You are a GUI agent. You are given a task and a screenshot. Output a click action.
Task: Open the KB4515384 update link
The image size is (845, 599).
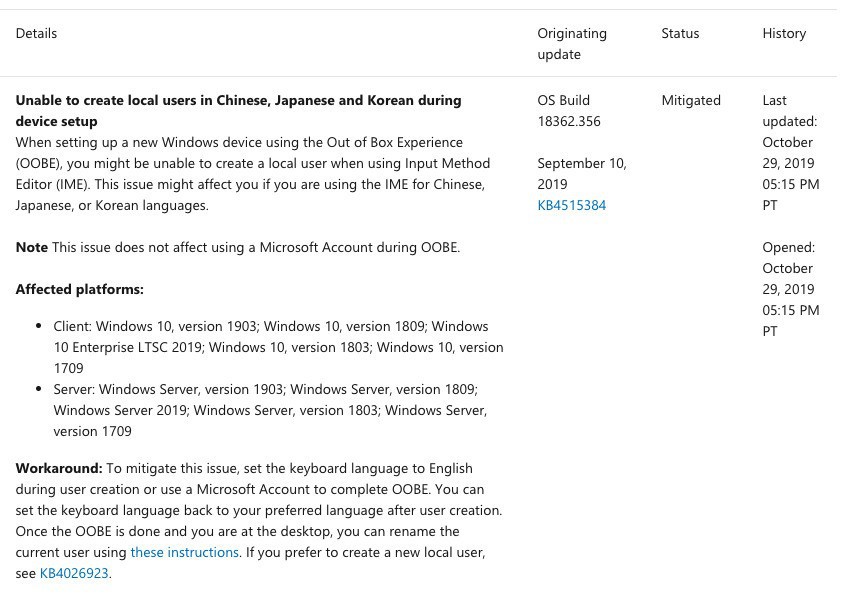point(571,205)
